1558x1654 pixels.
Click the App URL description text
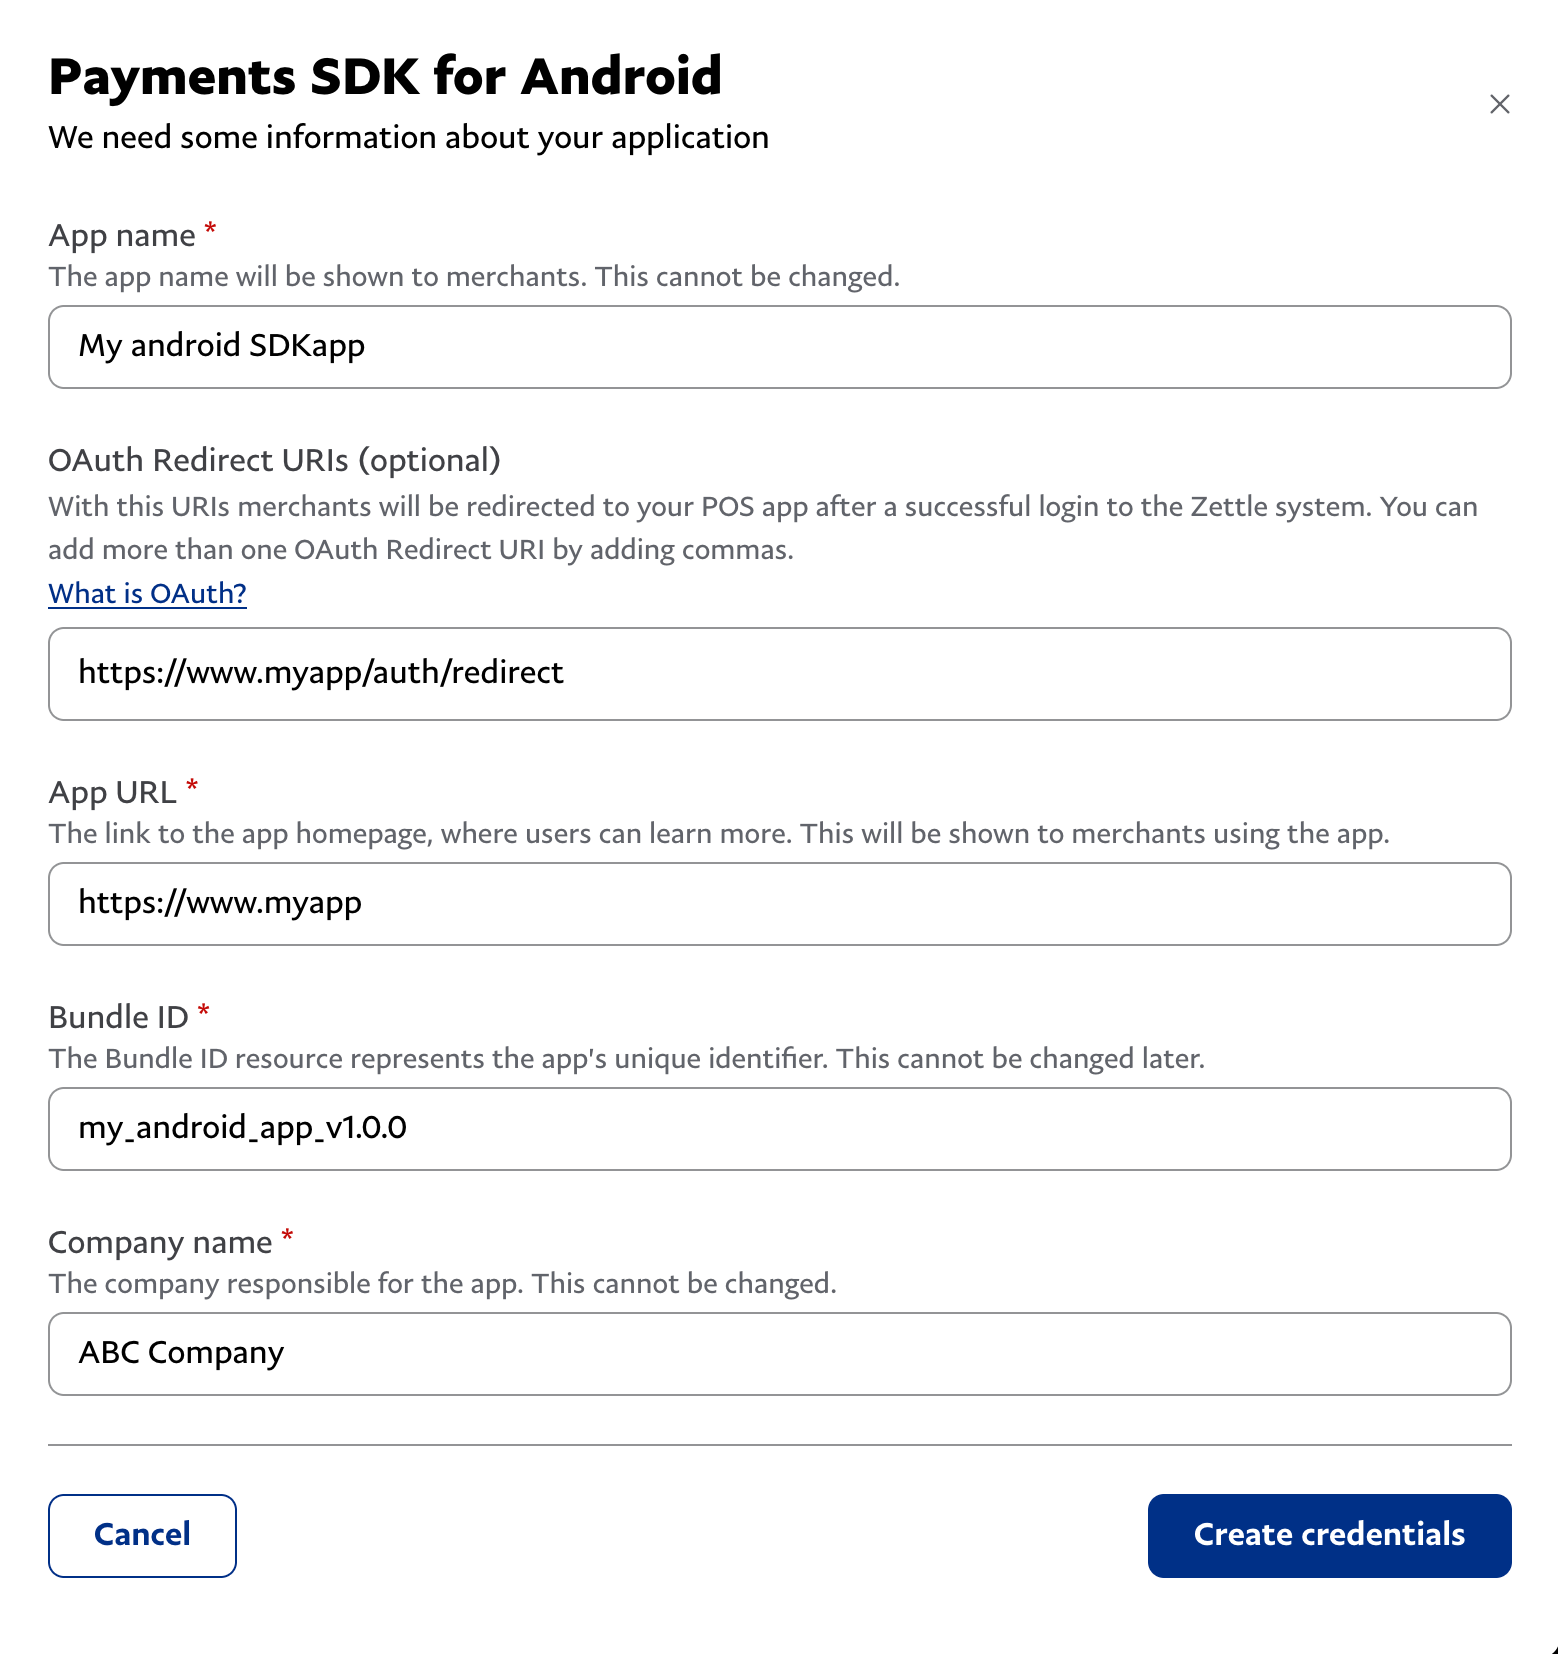(720, 833)
